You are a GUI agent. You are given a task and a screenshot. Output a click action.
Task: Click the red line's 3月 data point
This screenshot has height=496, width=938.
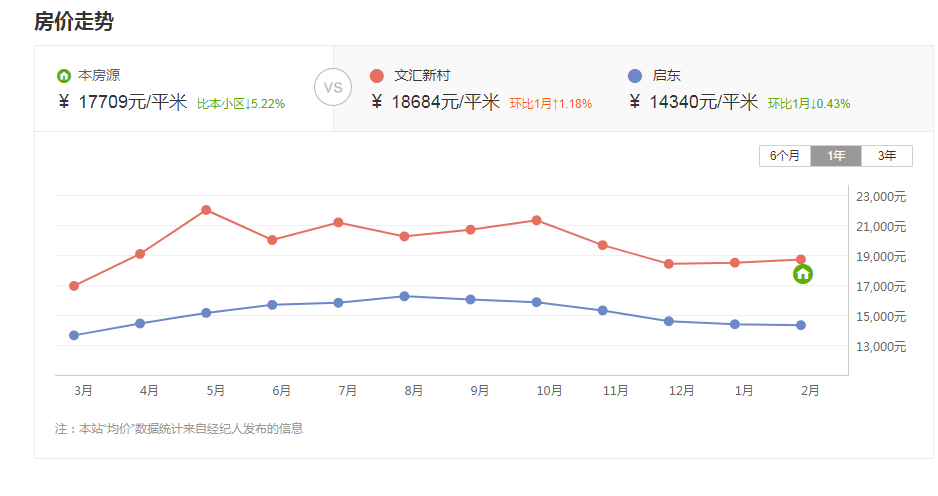74,286
